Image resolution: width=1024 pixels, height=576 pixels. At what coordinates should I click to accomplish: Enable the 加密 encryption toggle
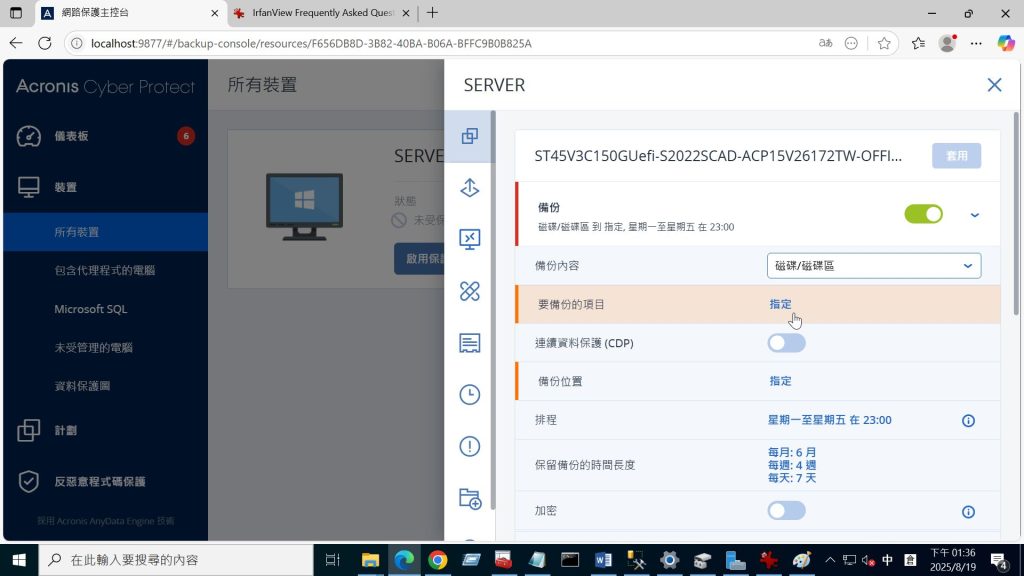pos(786,511)
